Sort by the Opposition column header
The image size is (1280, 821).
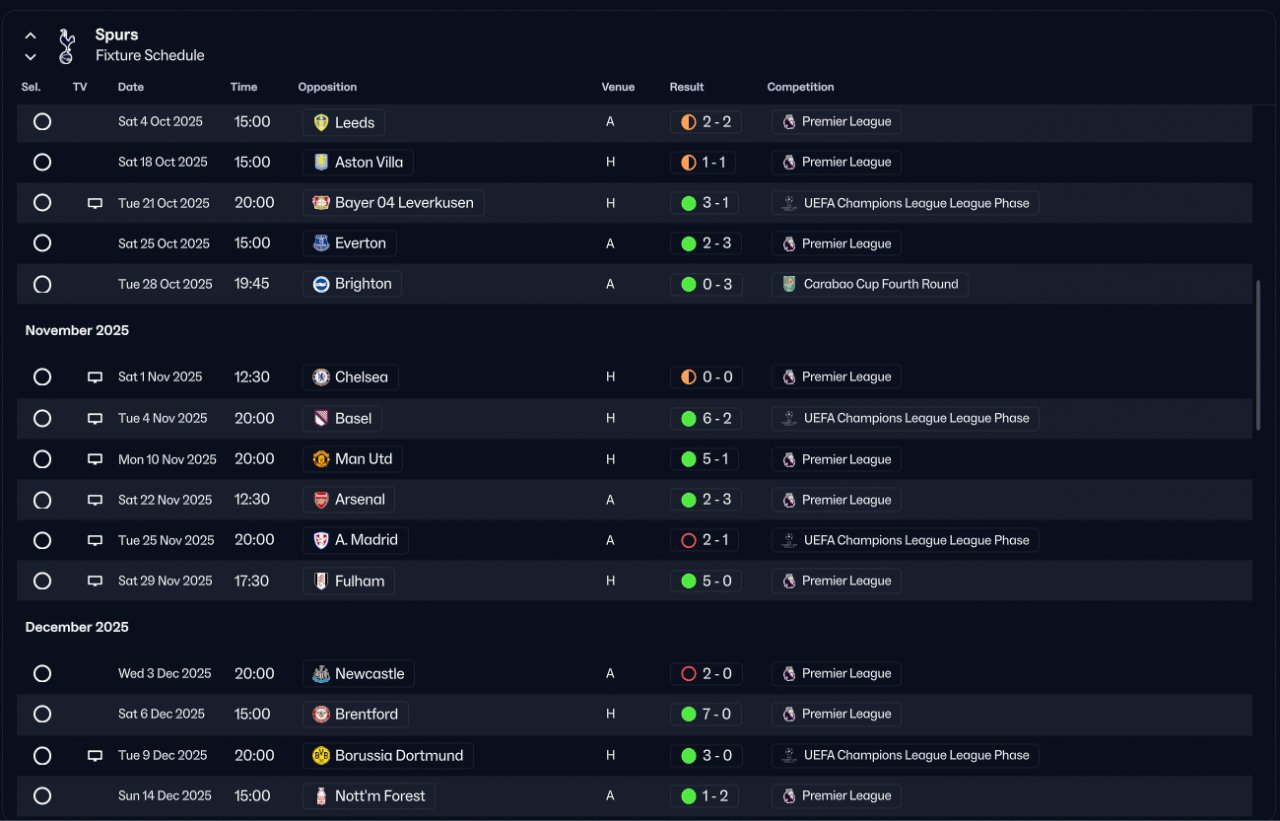click(327, 87)
